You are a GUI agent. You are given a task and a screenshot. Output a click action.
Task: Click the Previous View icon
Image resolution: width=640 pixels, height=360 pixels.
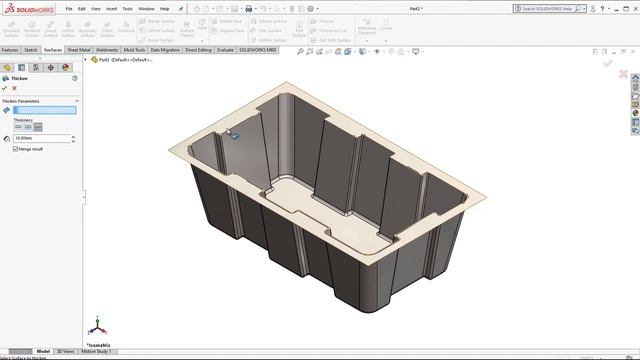(x=319, y=51)
